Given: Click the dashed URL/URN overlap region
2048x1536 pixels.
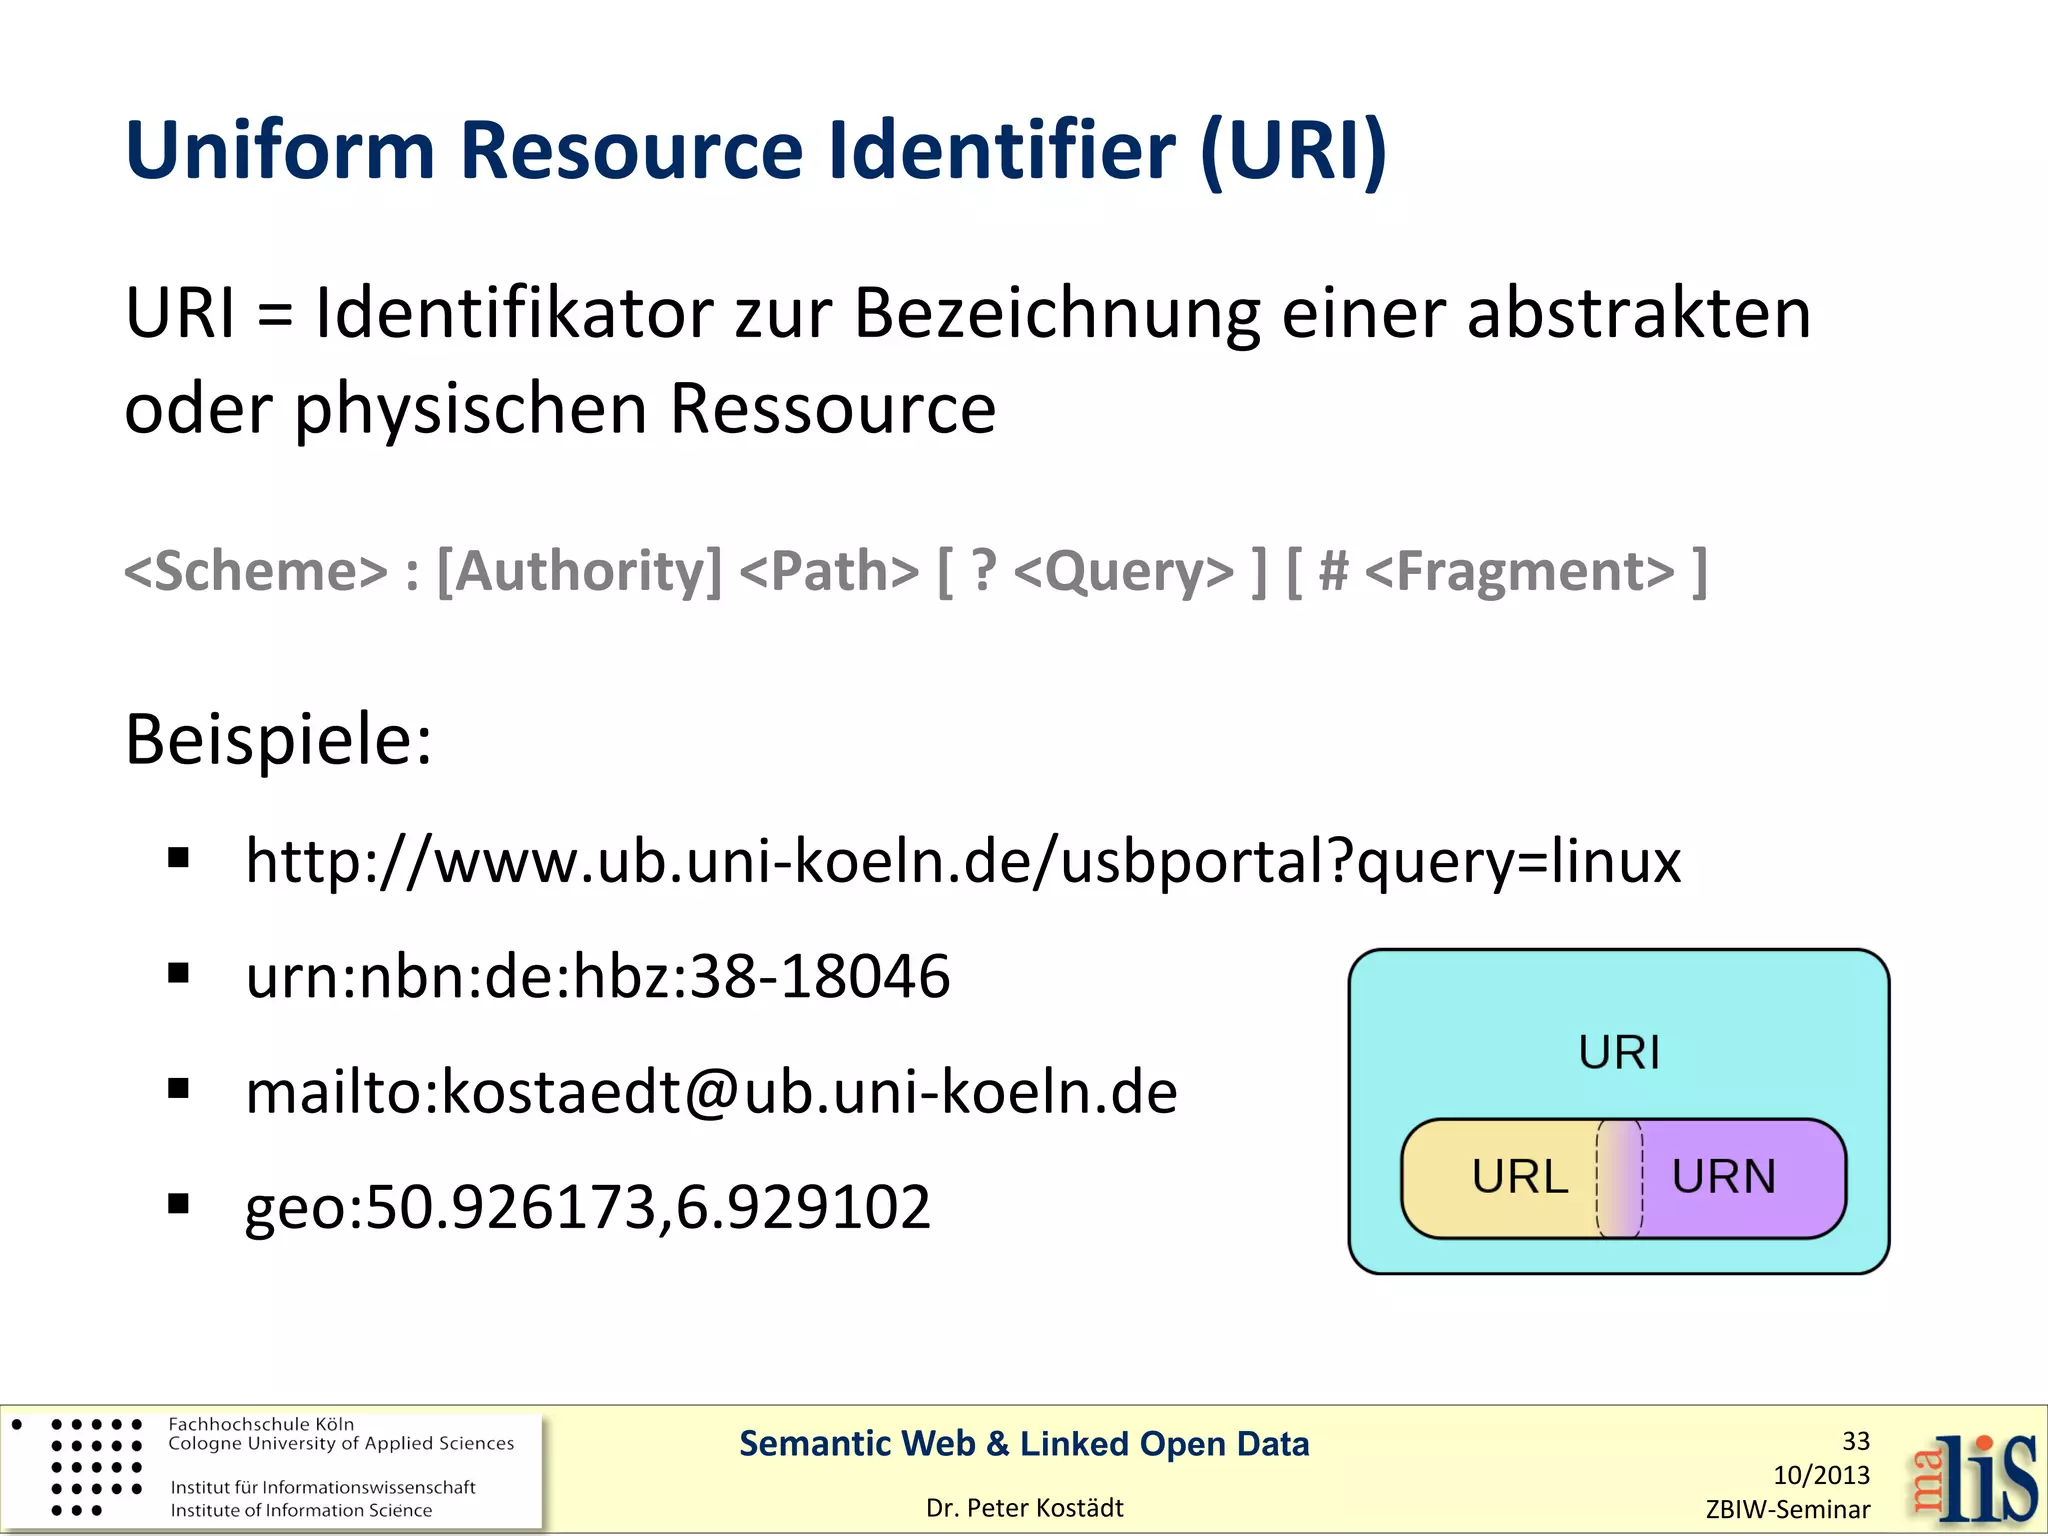Looking at the screenshot, I should [x=1620, y=1178].
